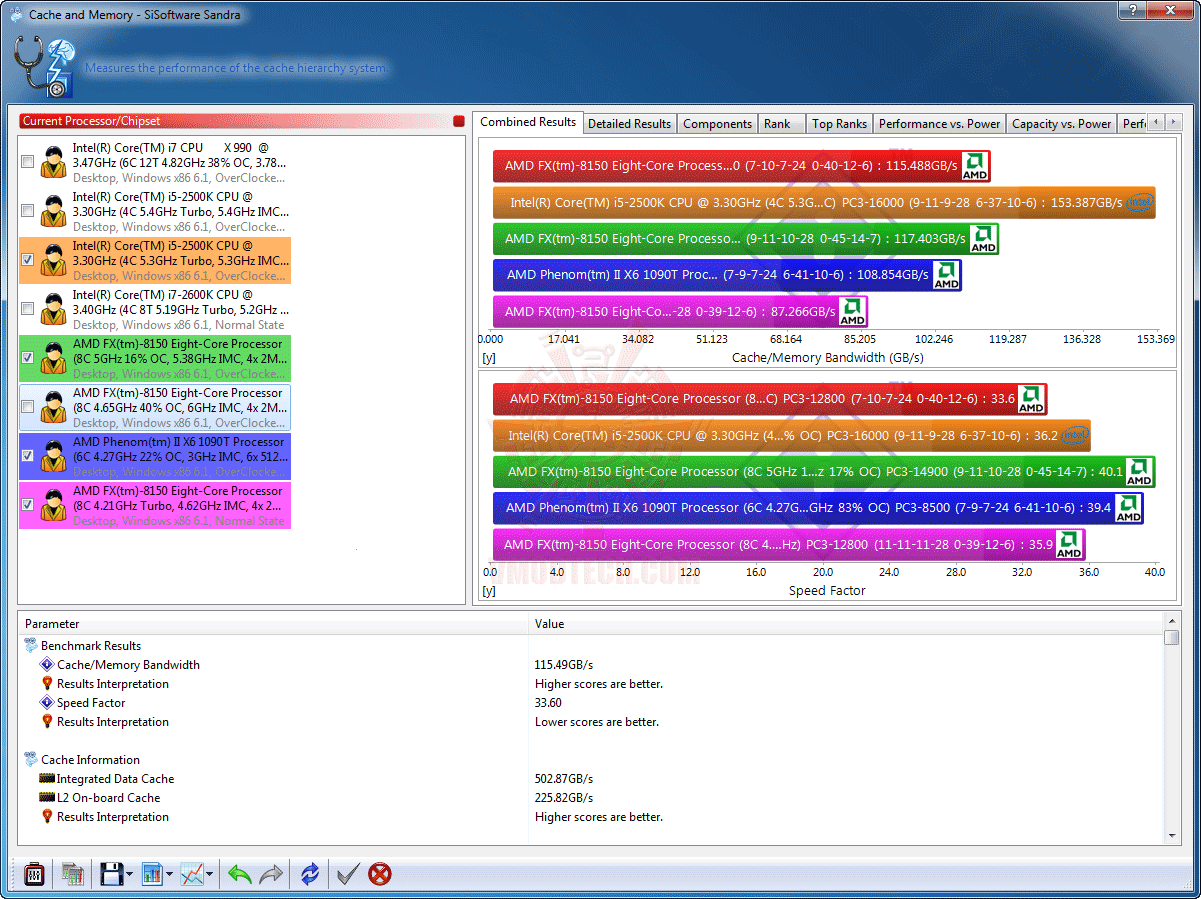Viewport: 1201px width, 899px height.
Task: Click the green back arrow icon
Action: pyautogui.click(x=239, y=874)
